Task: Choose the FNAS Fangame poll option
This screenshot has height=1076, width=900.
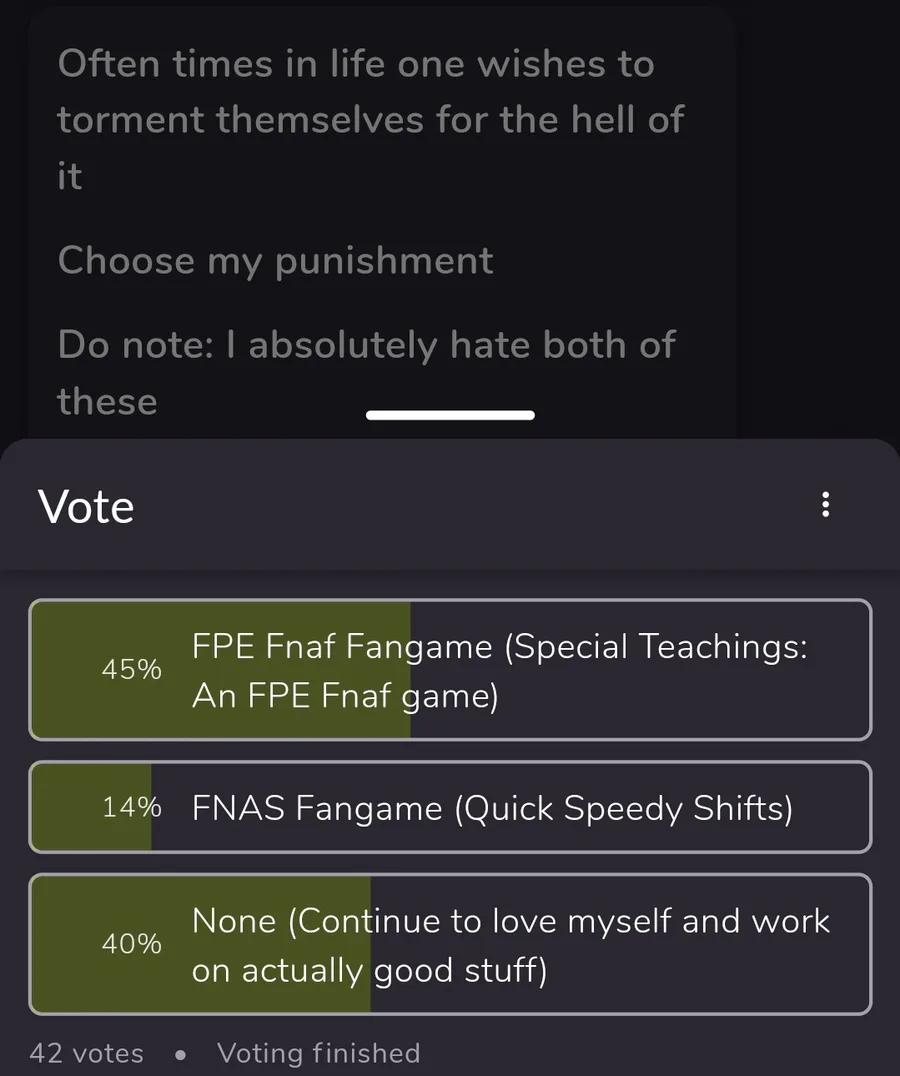Action: point(450,807)
